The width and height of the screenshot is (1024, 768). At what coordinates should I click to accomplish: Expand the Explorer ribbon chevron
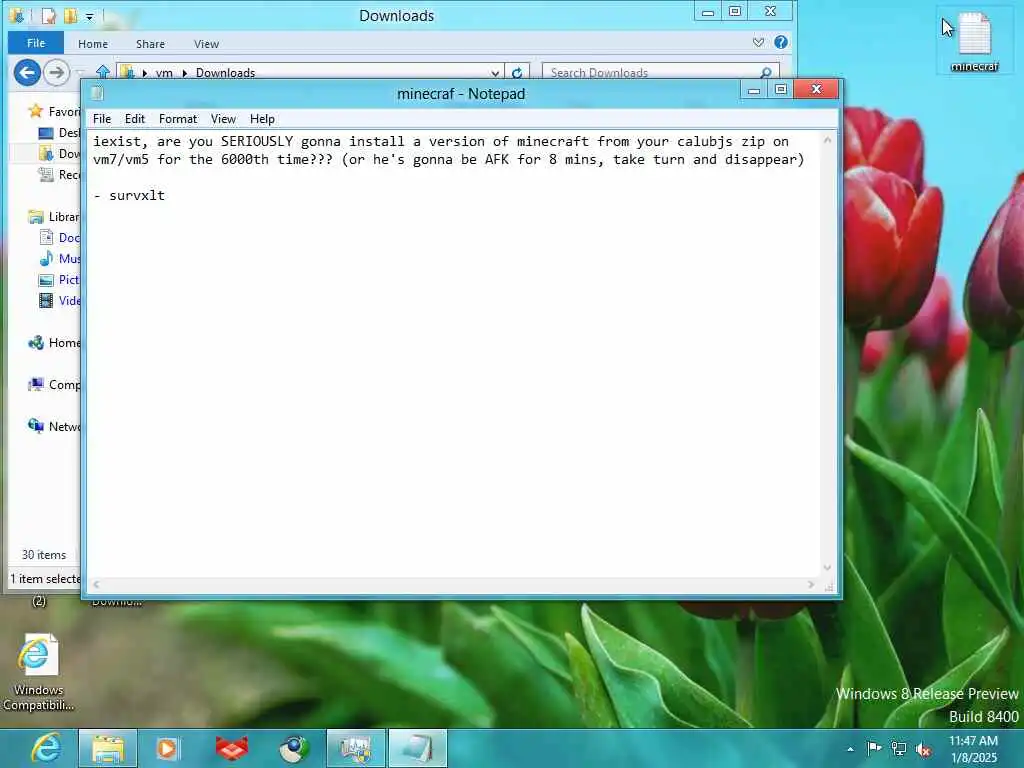[x=758, y=42]
